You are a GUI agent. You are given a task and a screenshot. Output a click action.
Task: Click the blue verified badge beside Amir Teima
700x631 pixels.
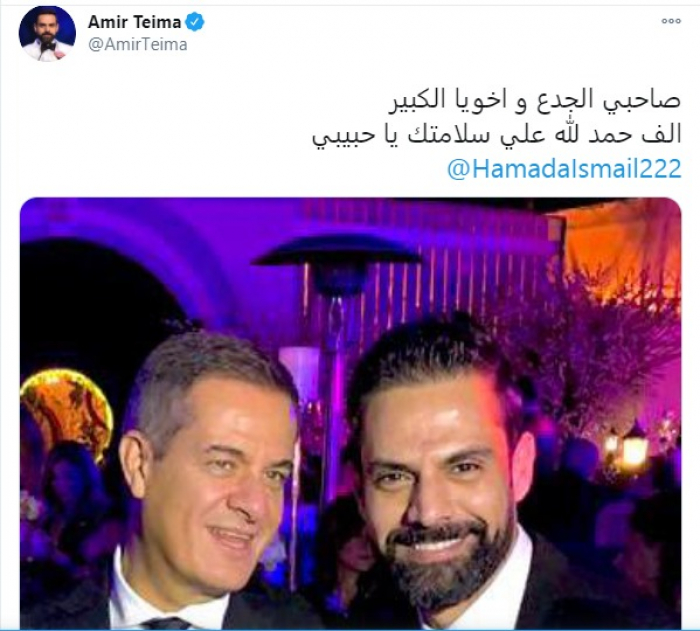pos(195,21)
